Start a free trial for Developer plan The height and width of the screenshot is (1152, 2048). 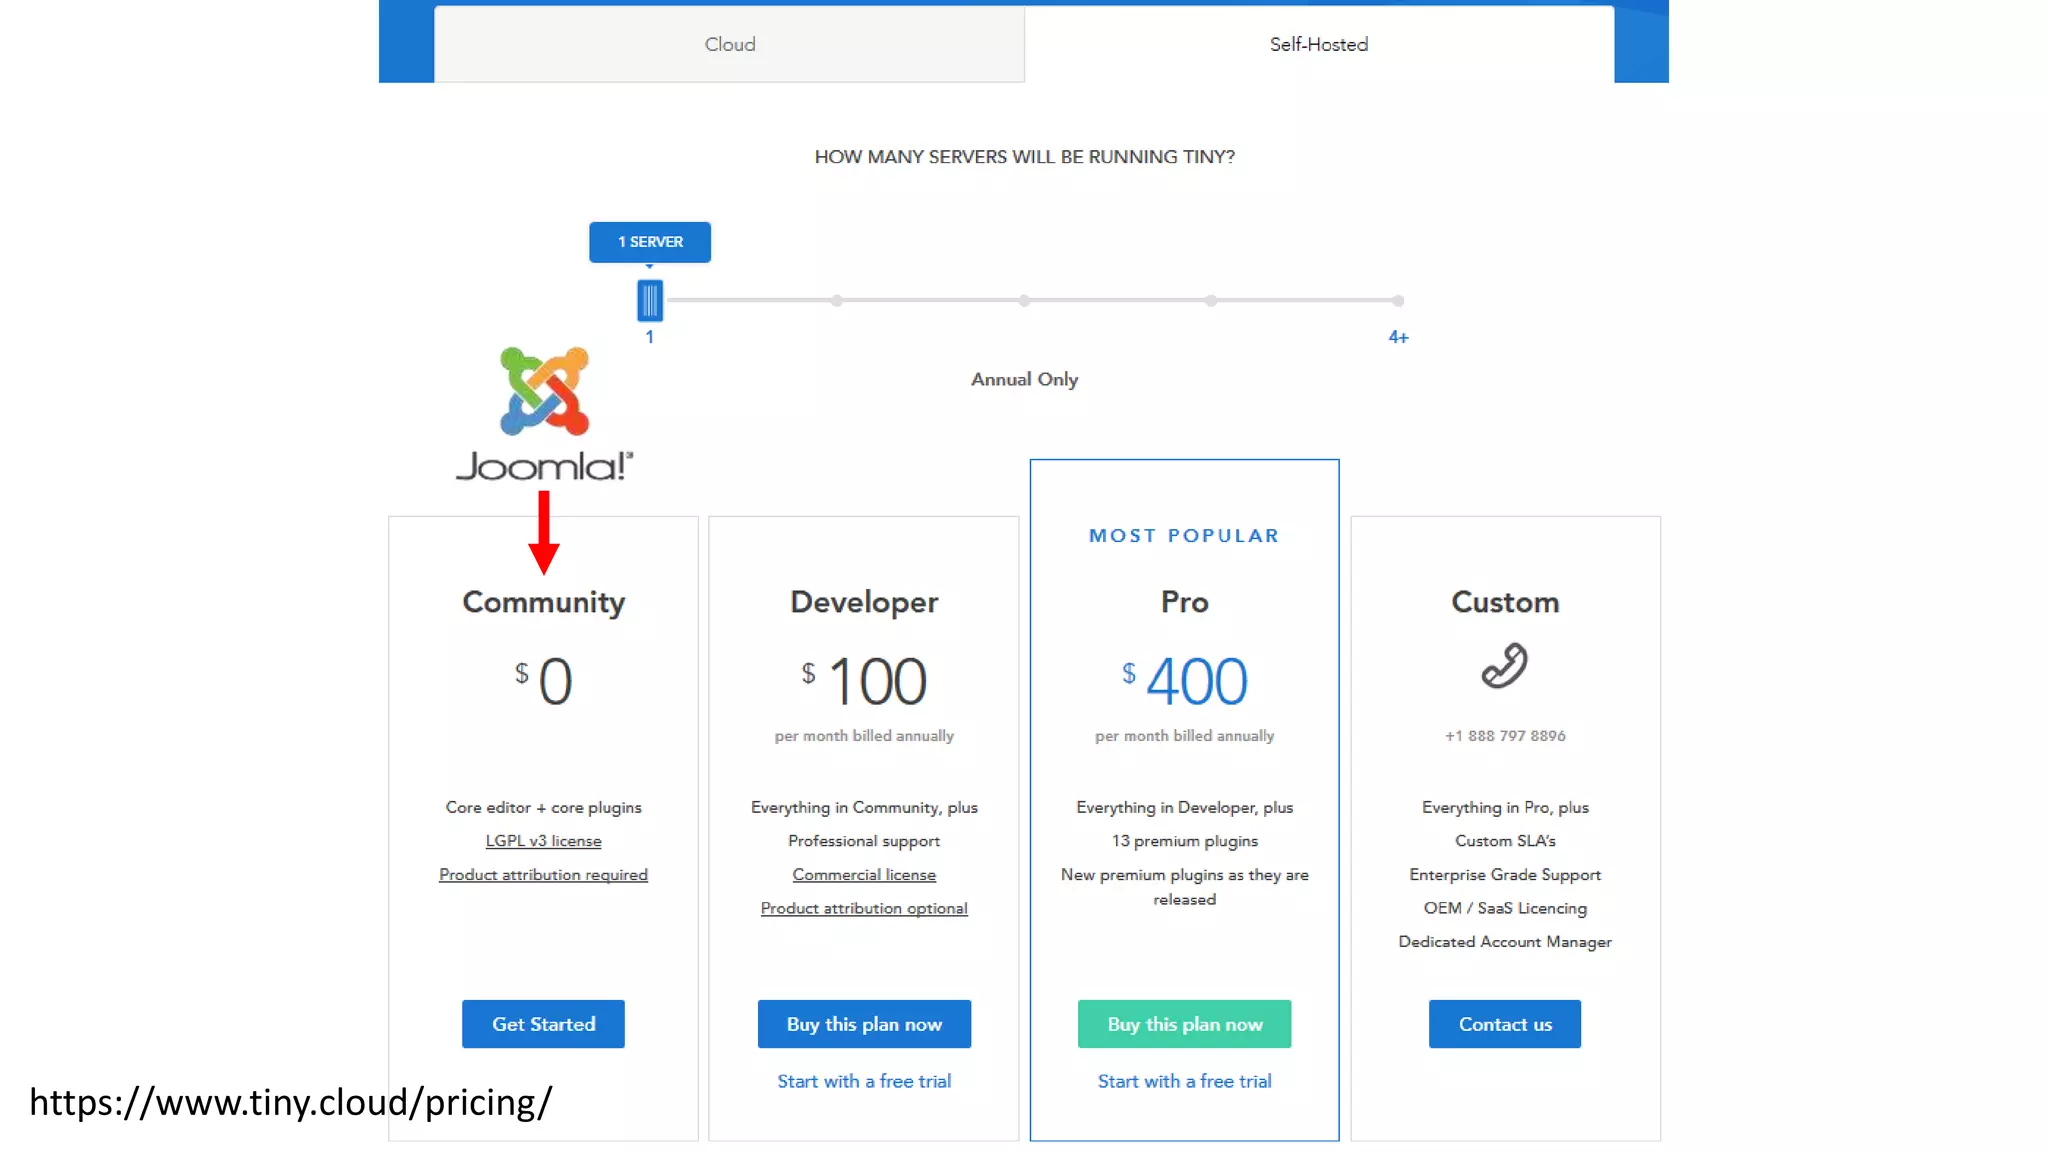click(x=864, y=1081)
